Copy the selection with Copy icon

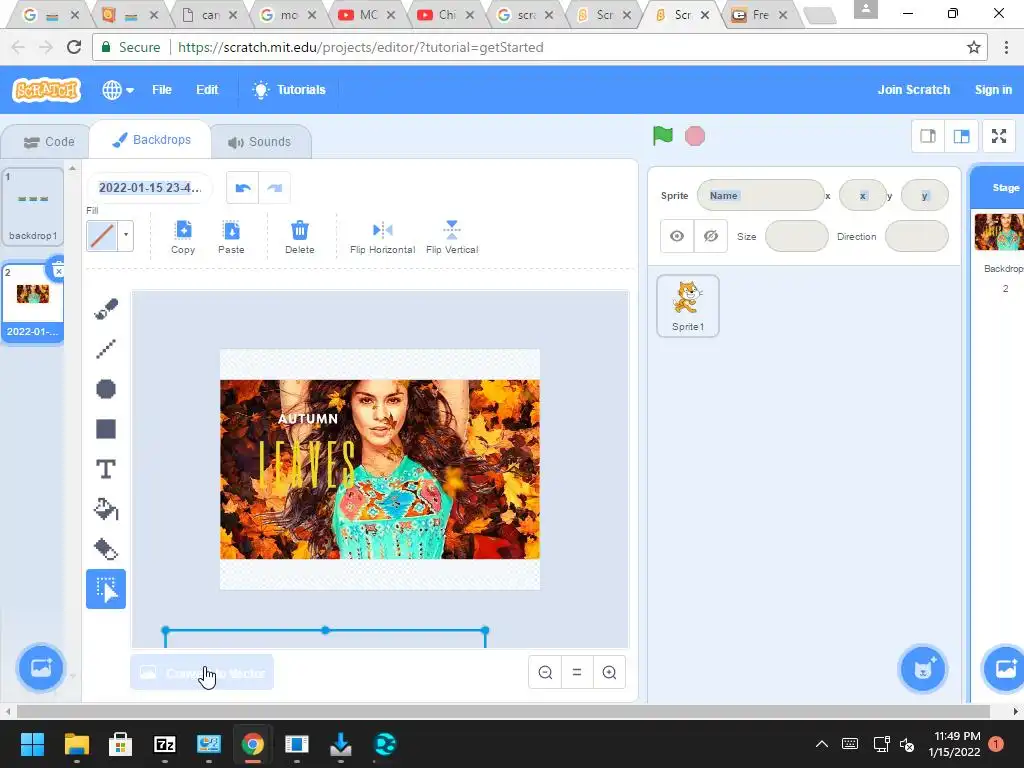pyautogui.click(x=183, y=237)
